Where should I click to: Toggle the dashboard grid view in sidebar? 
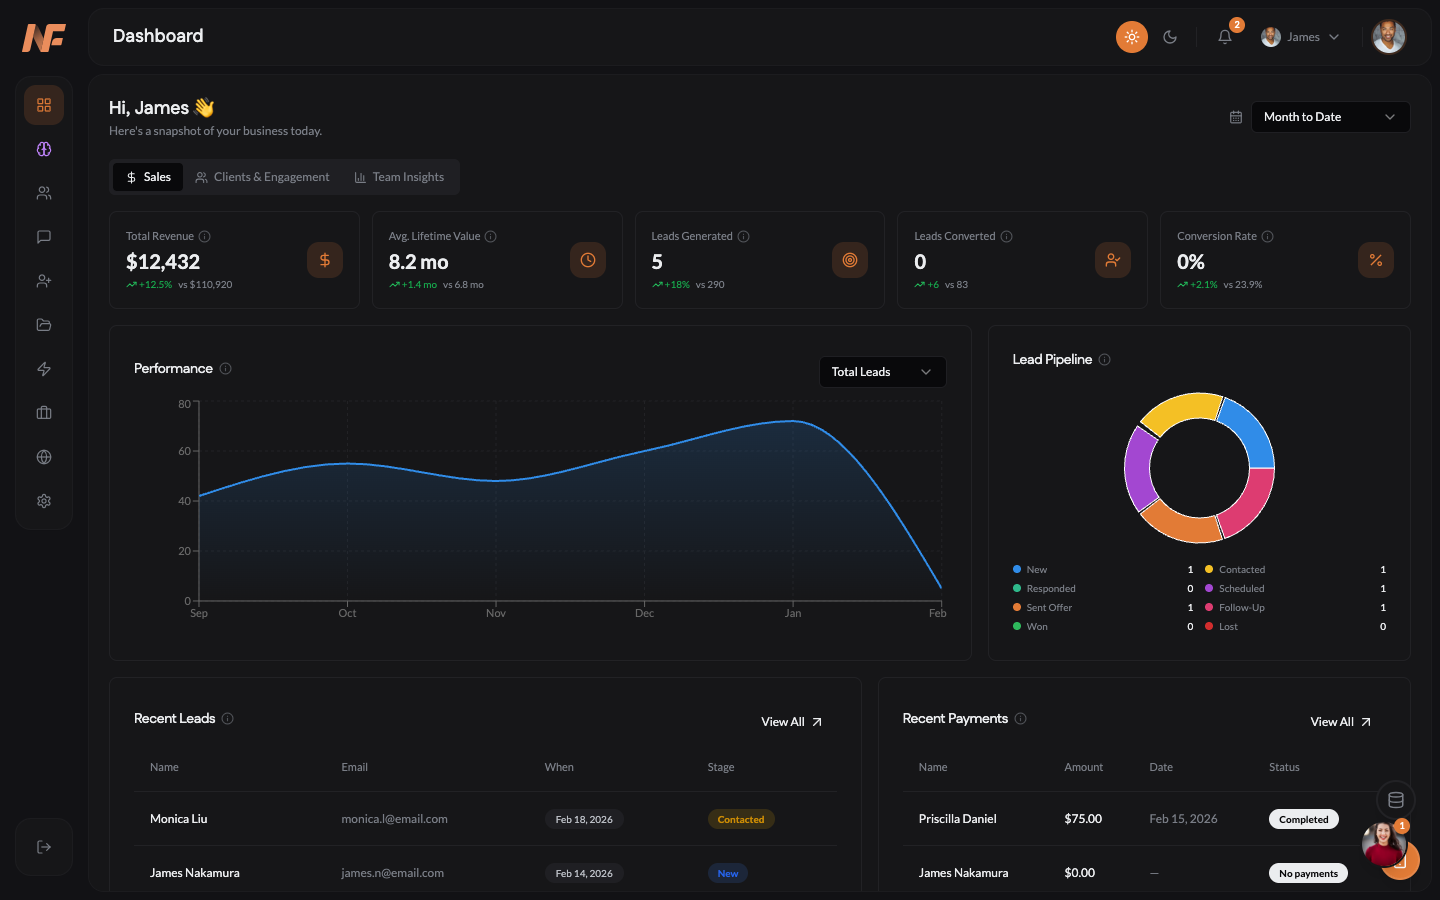coord(43,104)
